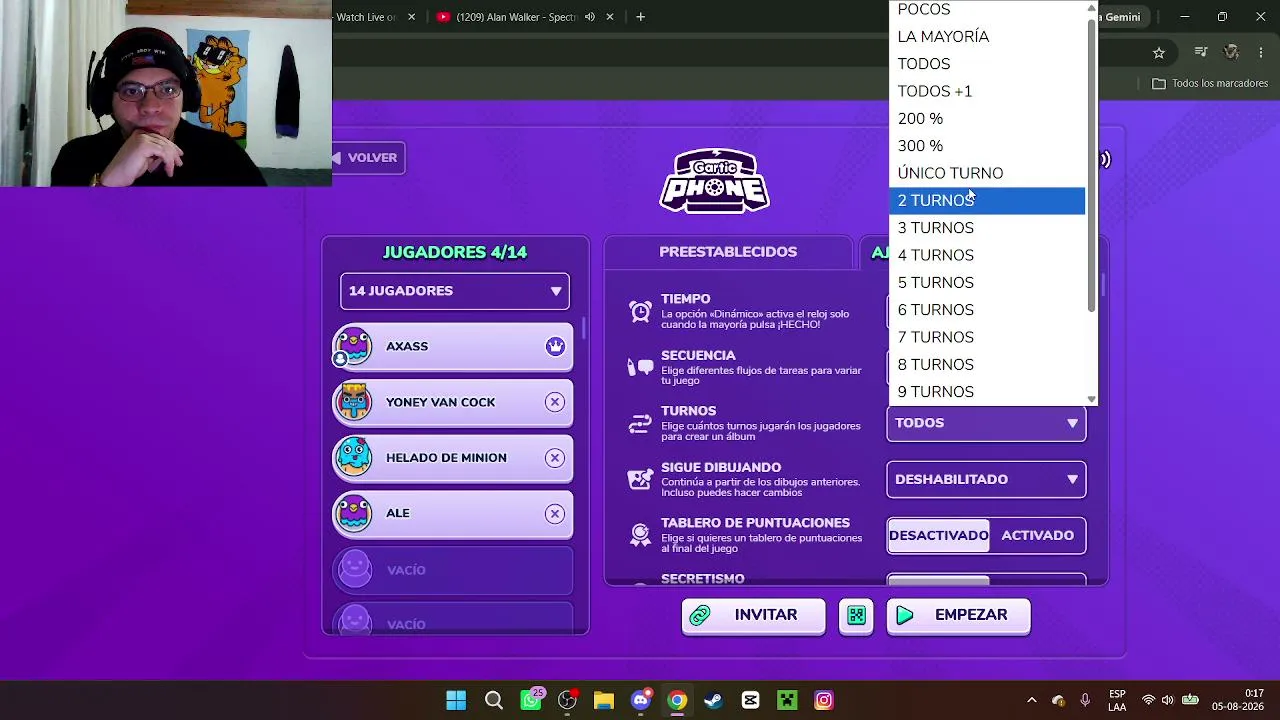Choose 9 TURNOS in the list
This screenshot has height=720, width=1280.
click(987, 392)
